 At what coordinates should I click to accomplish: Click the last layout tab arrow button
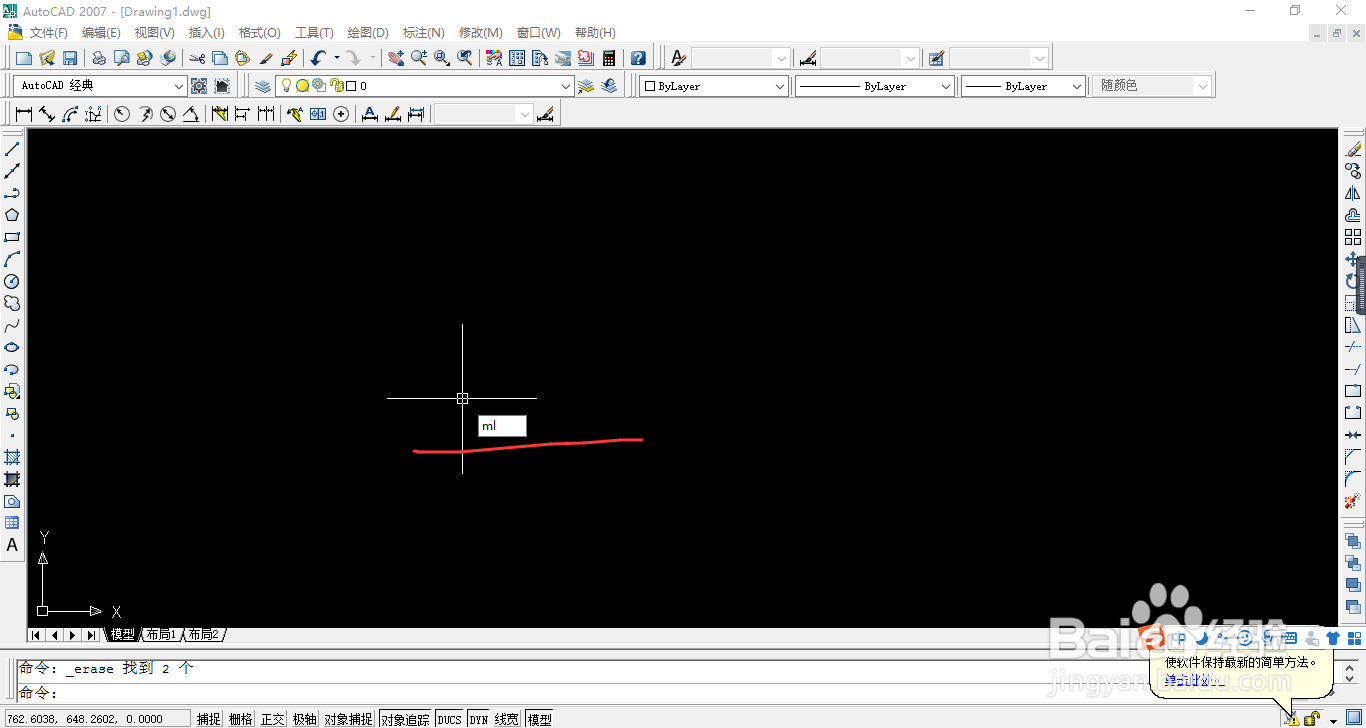click(91, 635)
